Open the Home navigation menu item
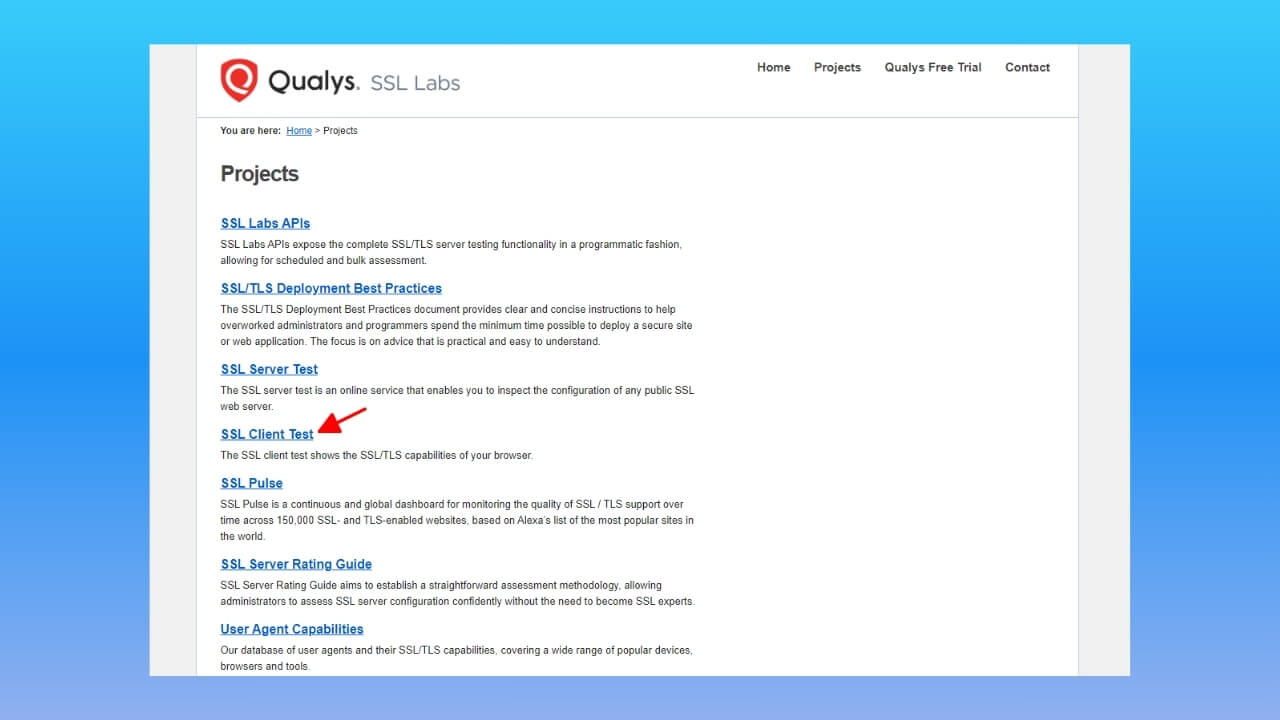 click(773, 67)
